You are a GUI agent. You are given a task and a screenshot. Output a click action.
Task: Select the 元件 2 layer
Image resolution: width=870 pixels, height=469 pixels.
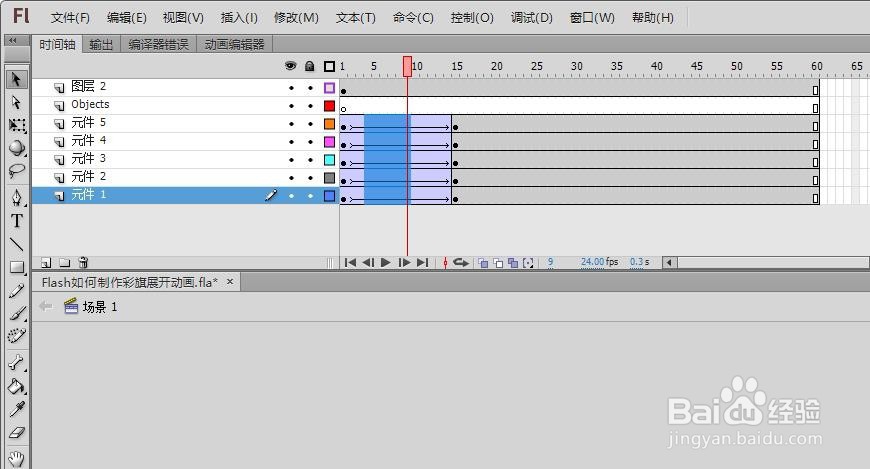185,178
